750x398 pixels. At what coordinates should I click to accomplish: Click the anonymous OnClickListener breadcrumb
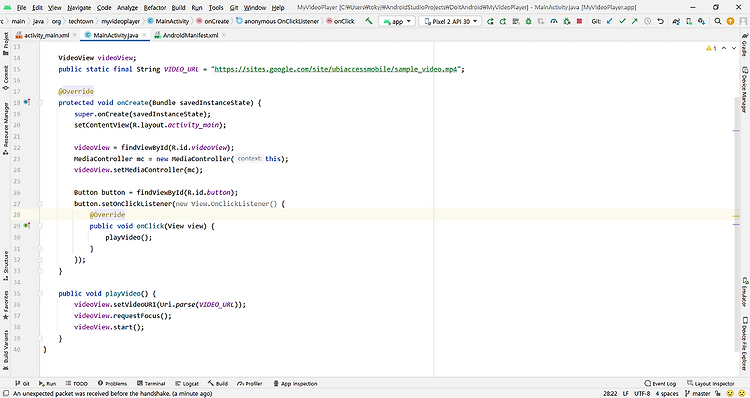tap(277, 21)
